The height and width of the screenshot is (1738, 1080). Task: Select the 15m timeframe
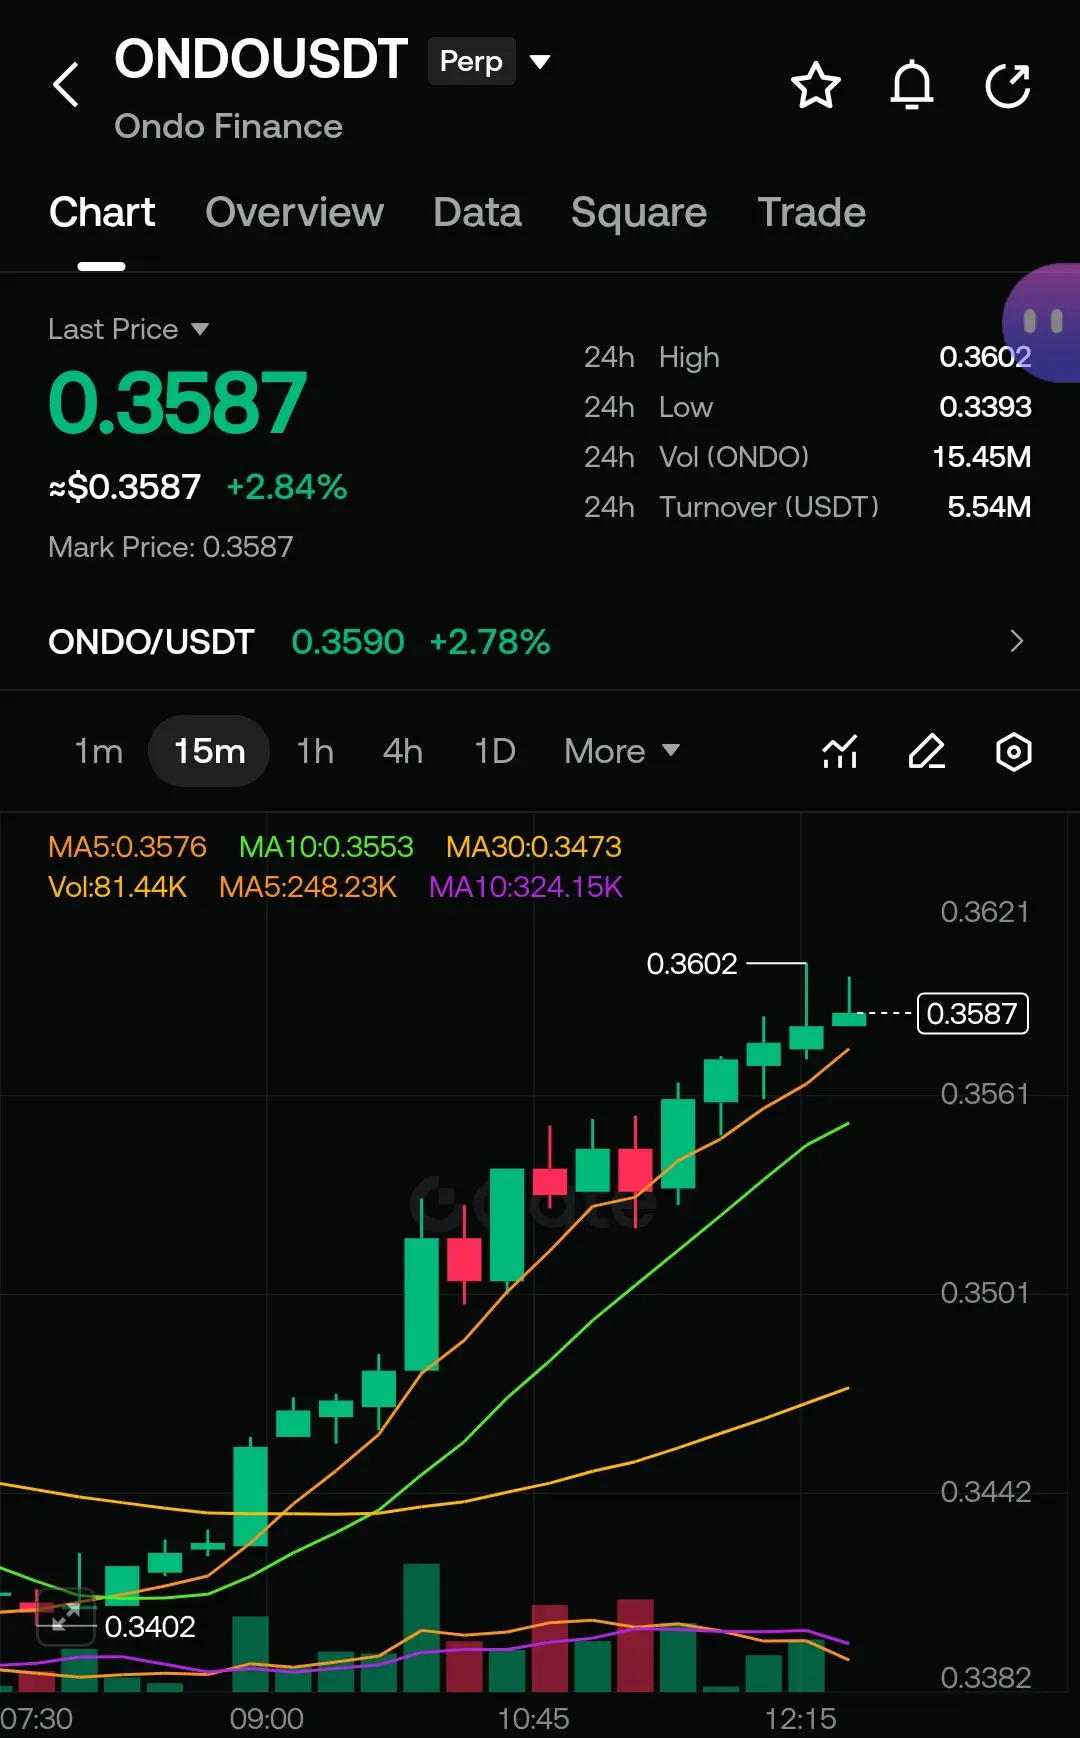pyautogui.click(x=209, y=751)
